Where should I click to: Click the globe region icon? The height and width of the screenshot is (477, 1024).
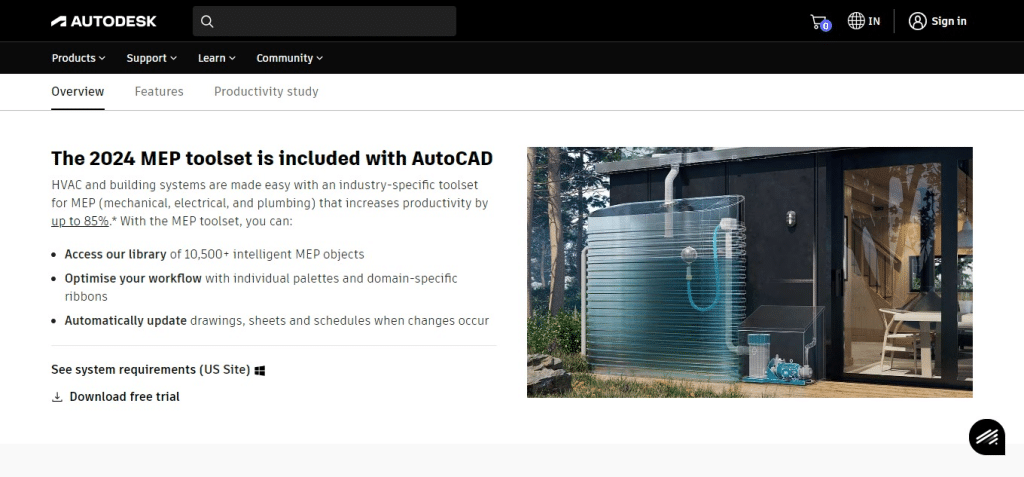[856, 21]
